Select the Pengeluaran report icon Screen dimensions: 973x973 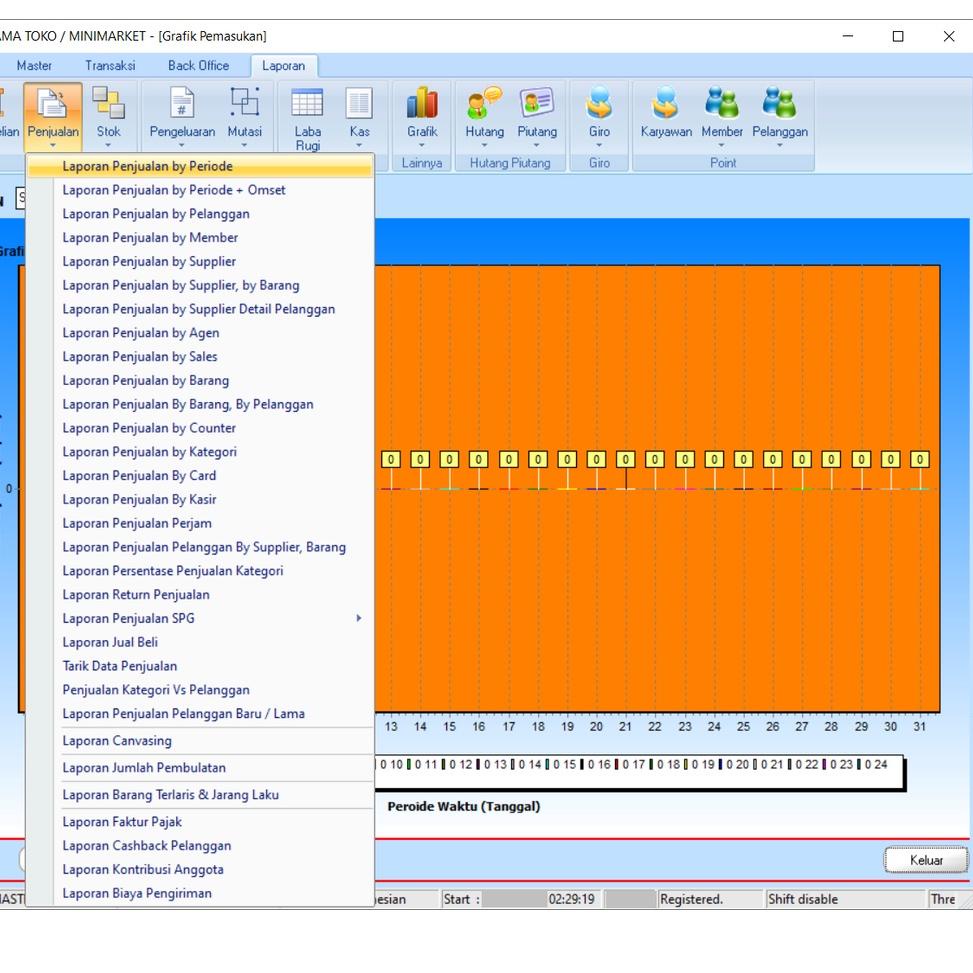coord(180,110)
